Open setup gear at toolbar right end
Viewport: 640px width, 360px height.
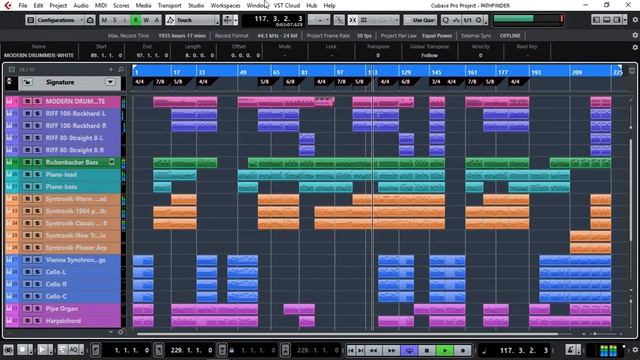pyautogui.click(x=635, y=20)
